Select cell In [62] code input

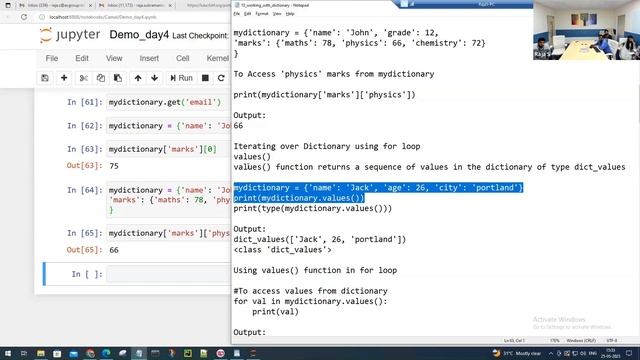click(x=169, y=126)
